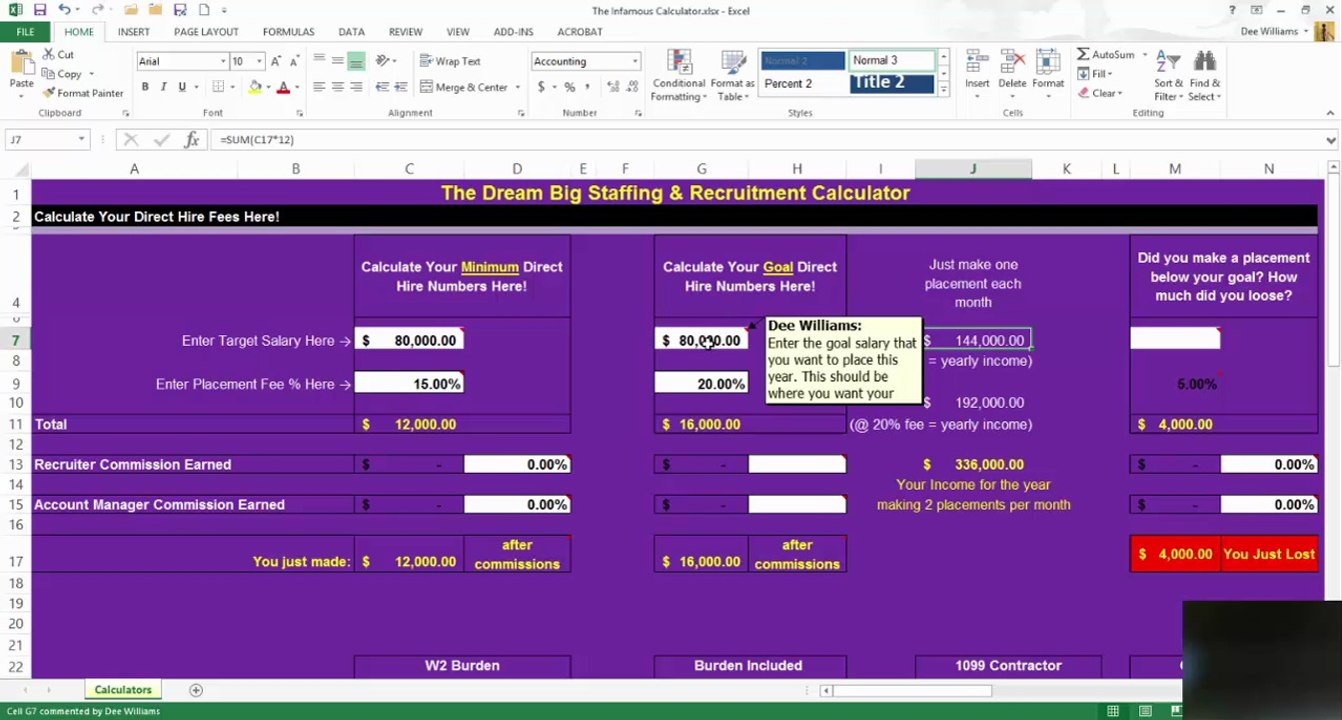Increase the font size

pos(277,61)
